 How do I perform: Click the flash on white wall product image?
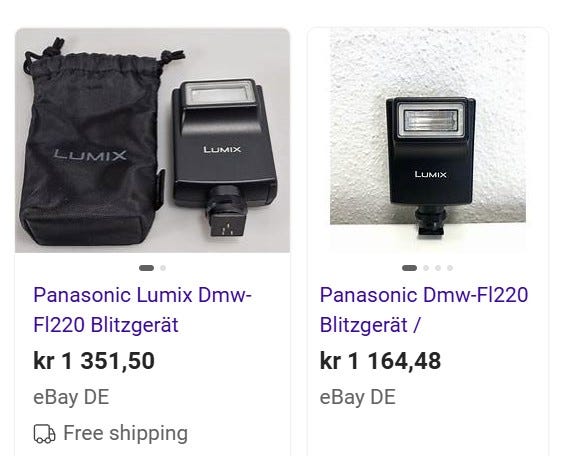coord(428,140)
